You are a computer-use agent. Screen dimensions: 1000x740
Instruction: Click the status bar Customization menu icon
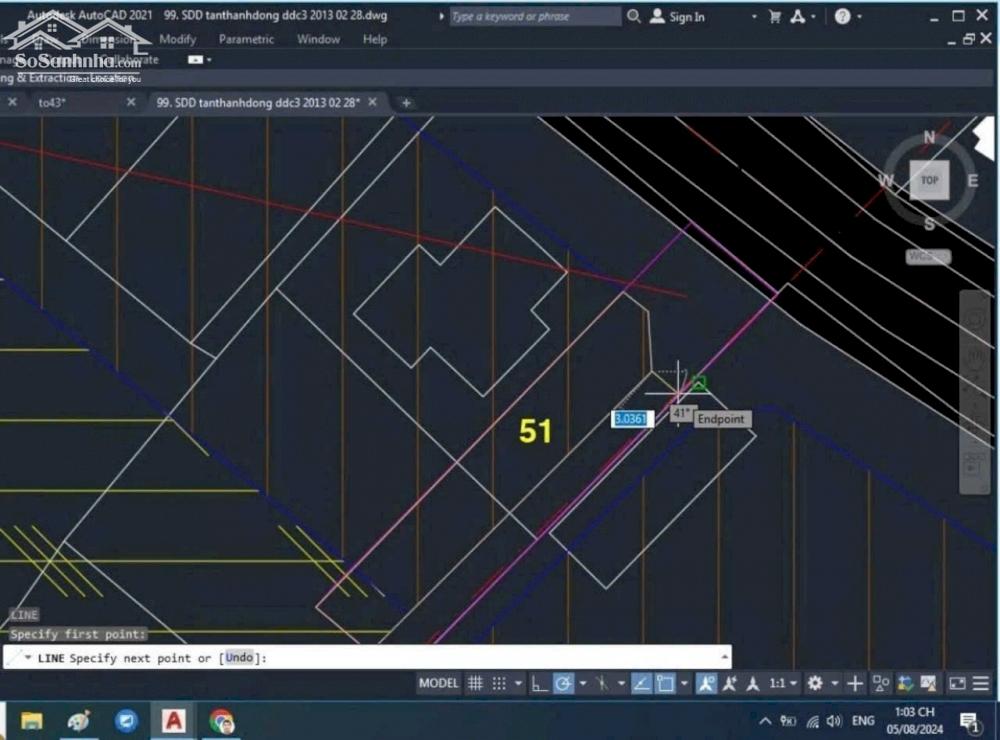click(980, 684)
